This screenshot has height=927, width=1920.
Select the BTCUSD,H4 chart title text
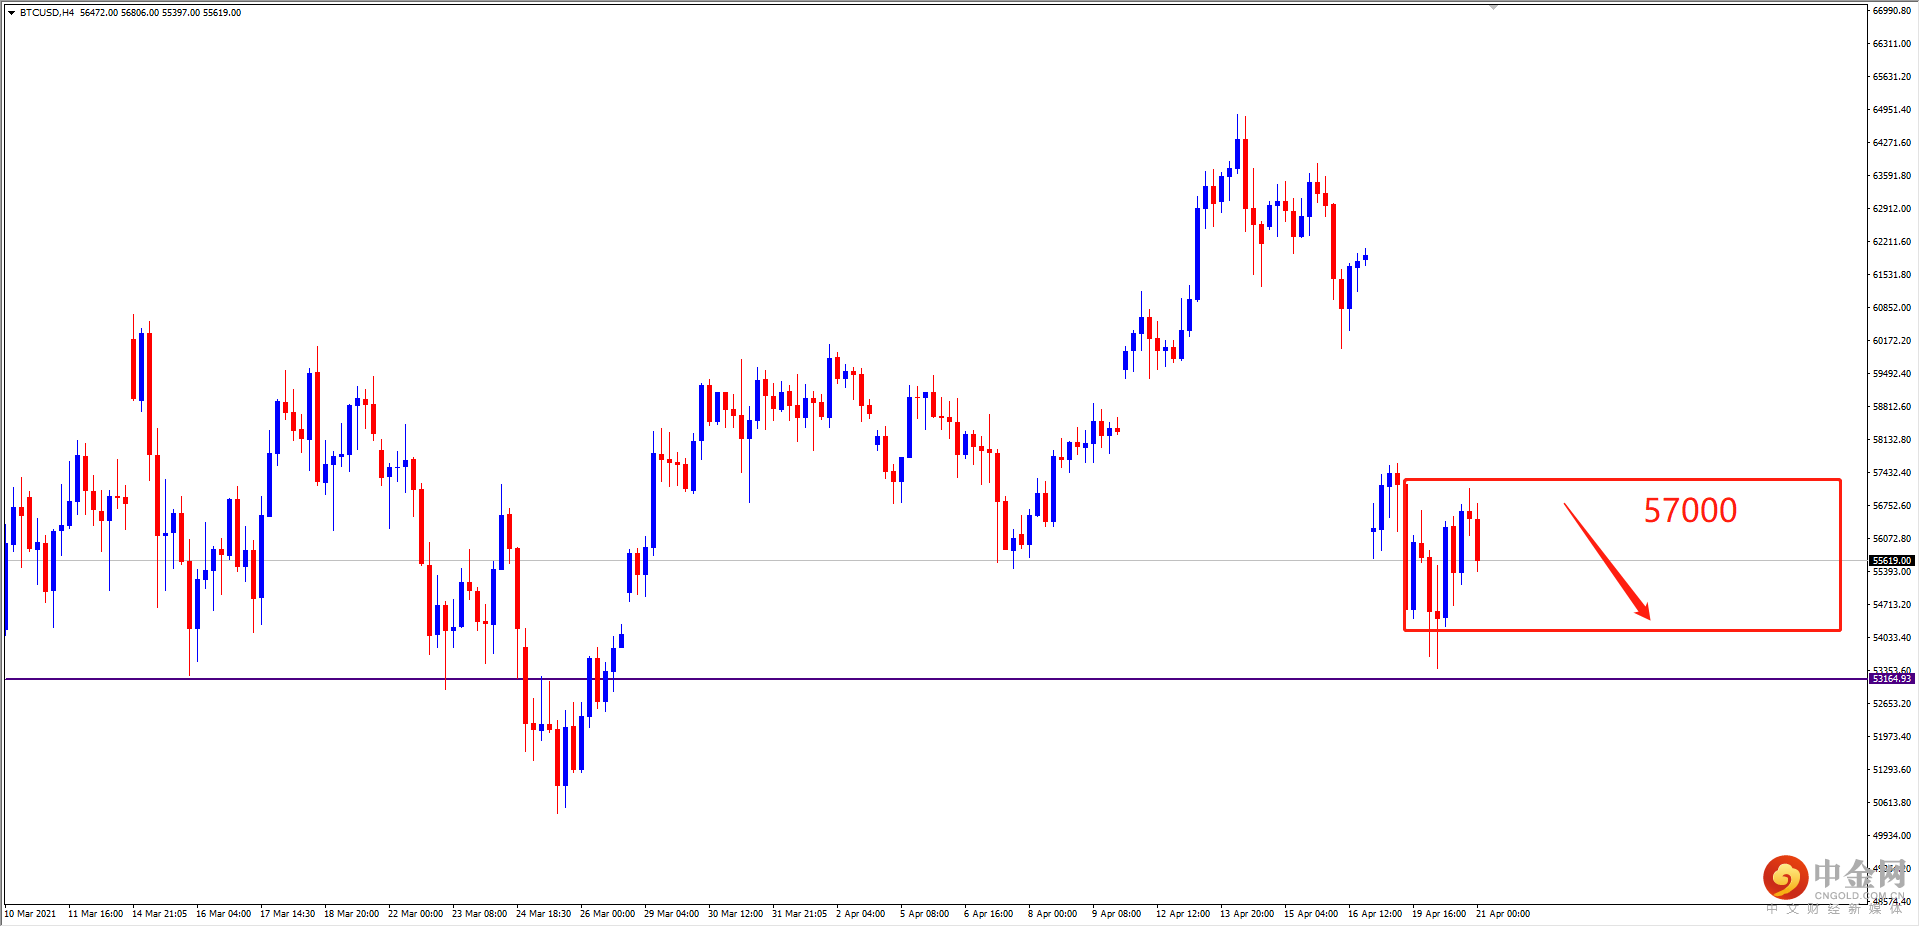pyautogui.click(x=47, y=13)
